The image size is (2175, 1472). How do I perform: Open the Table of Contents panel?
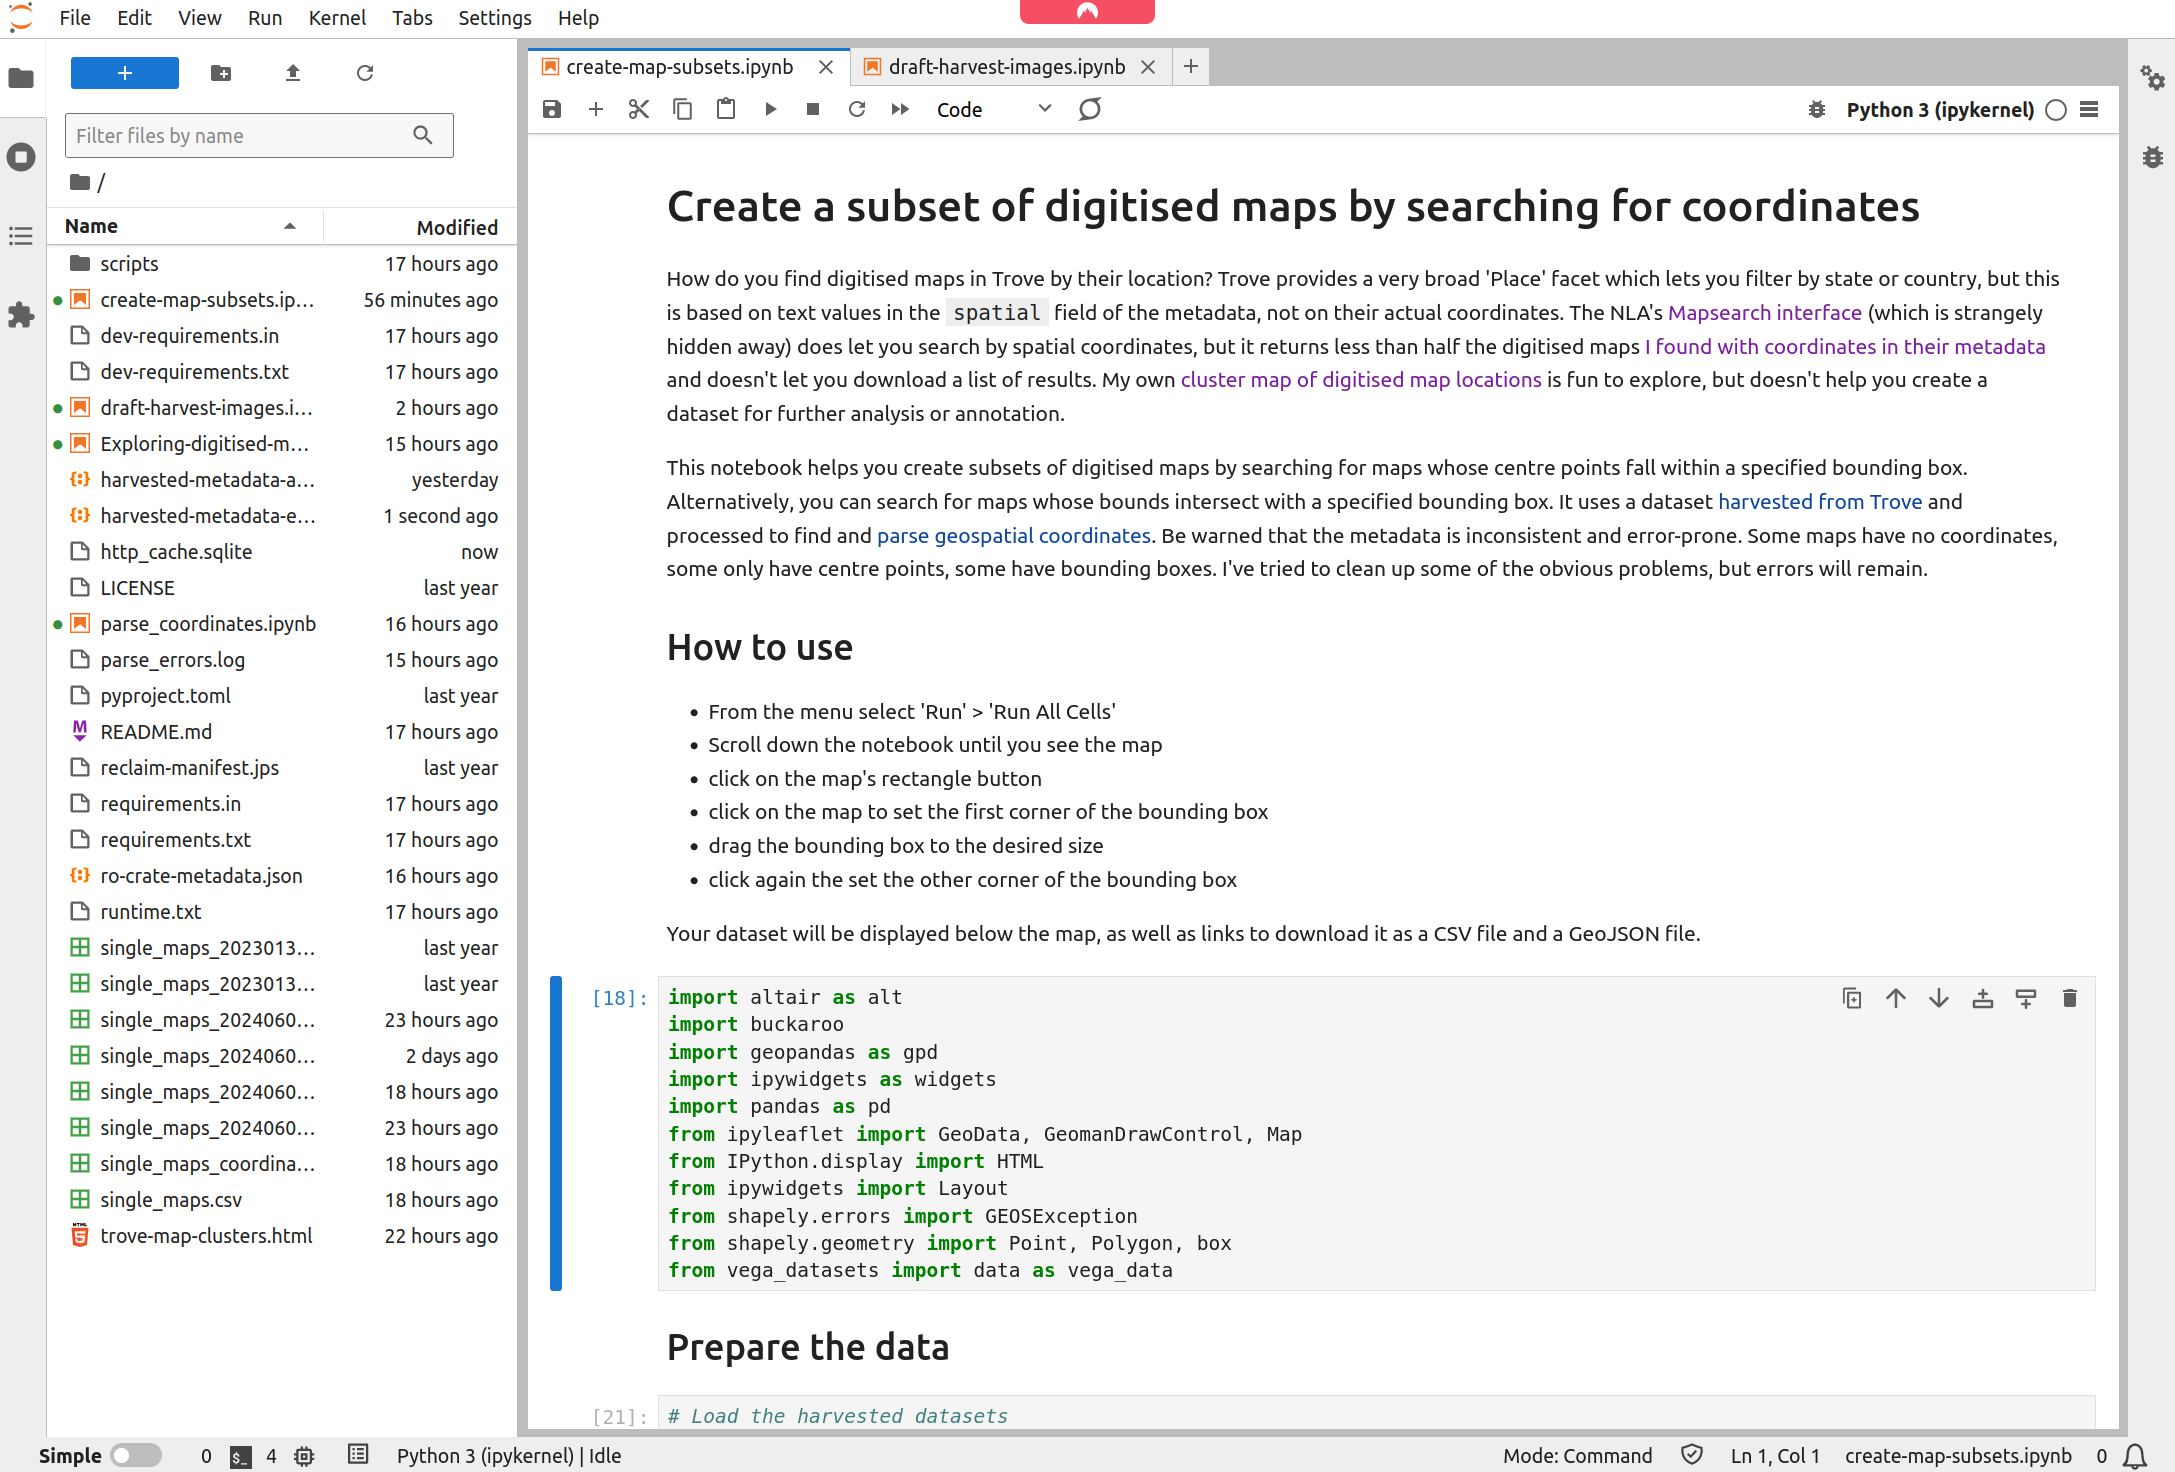pos(21,236)
